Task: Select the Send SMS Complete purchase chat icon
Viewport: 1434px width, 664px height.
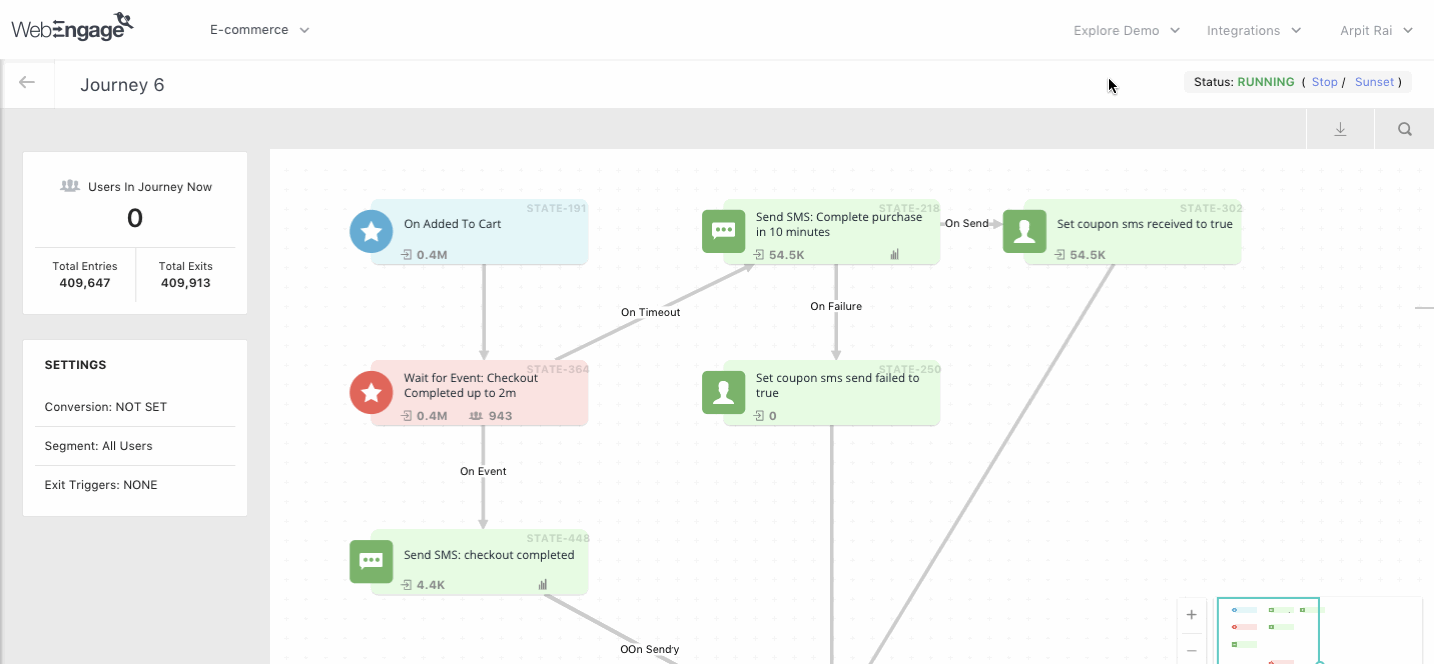Action: point(723,231)
